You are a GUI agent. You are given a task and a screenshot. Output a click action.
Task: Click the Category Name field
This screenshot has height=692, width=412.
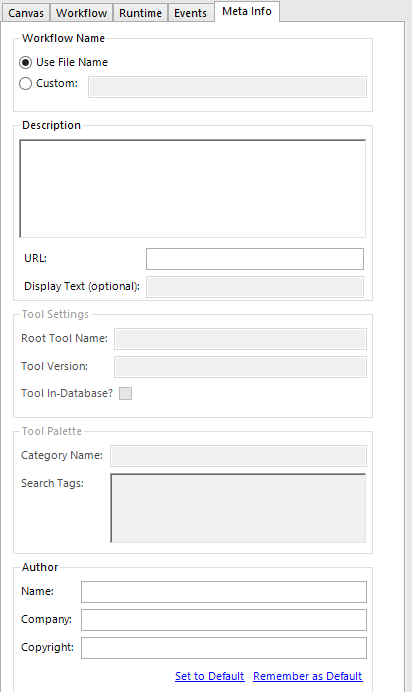(238, 456)
